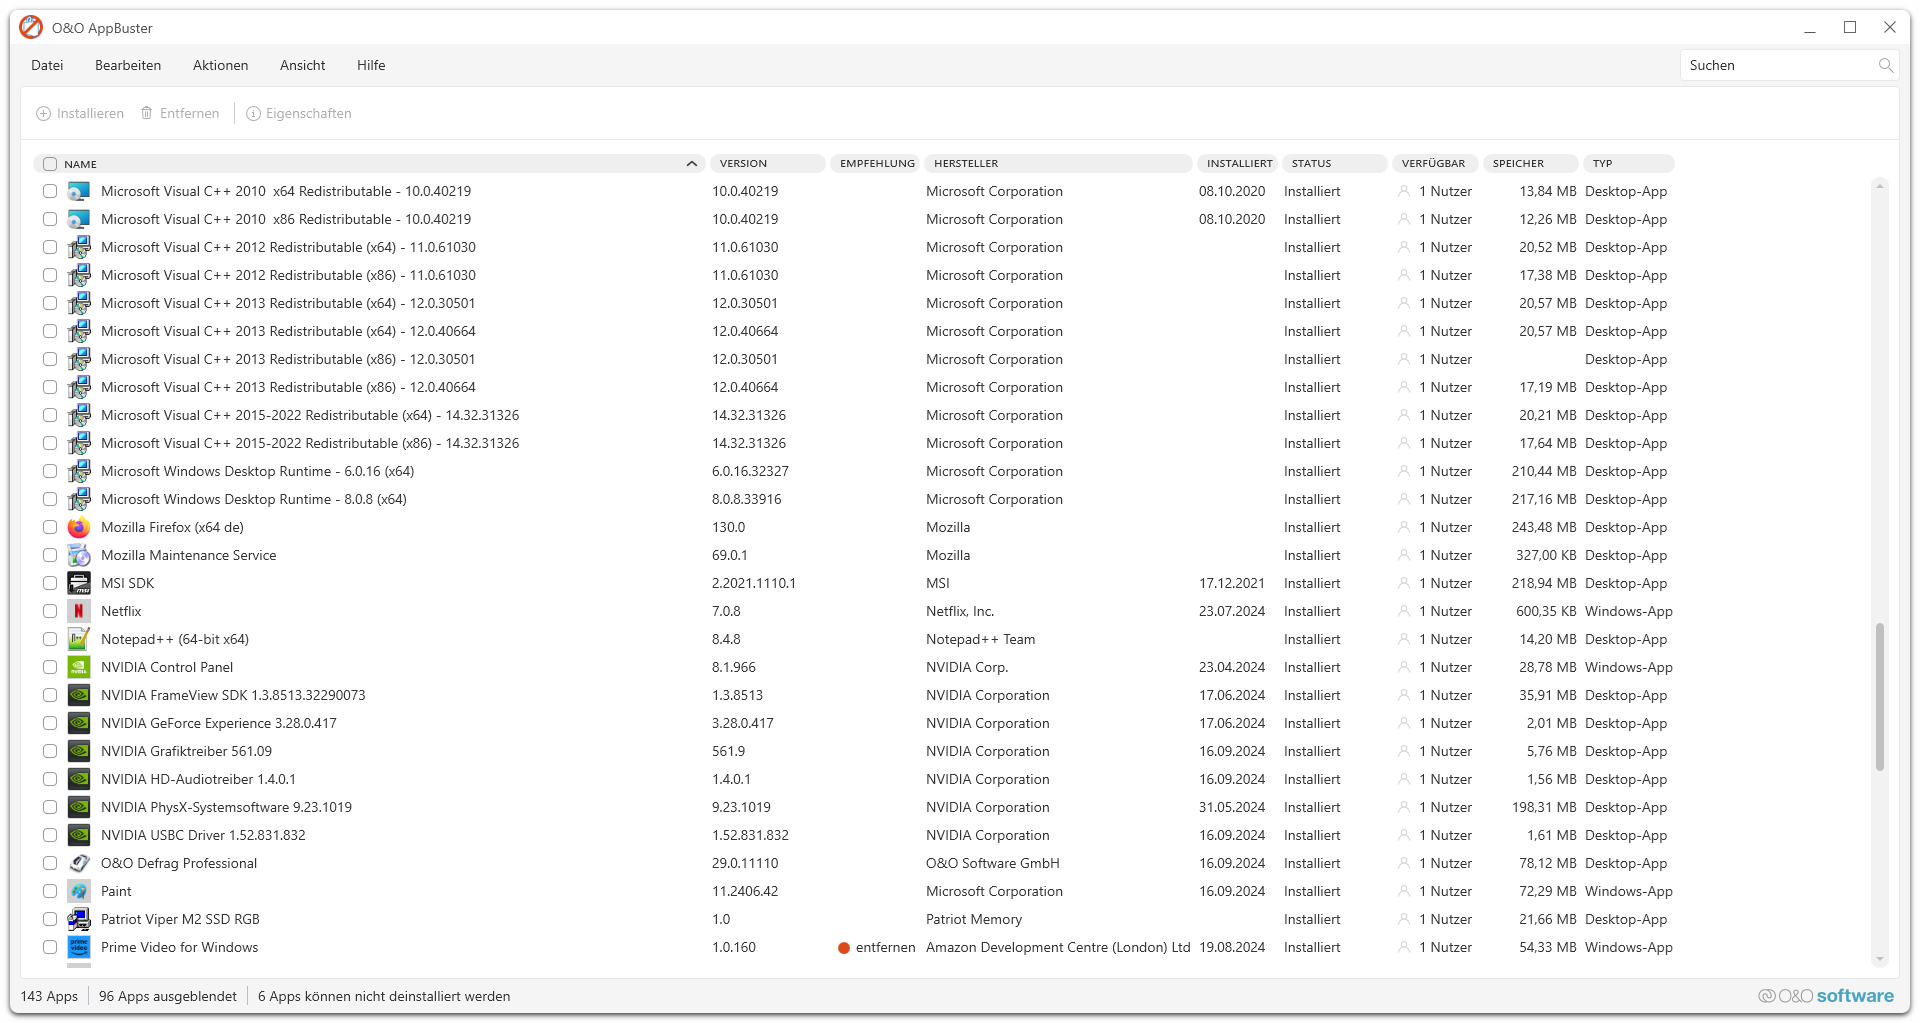Click the MSI SDK app icon
This screenshot has width=1920, height=1023.
coord(79,583)
